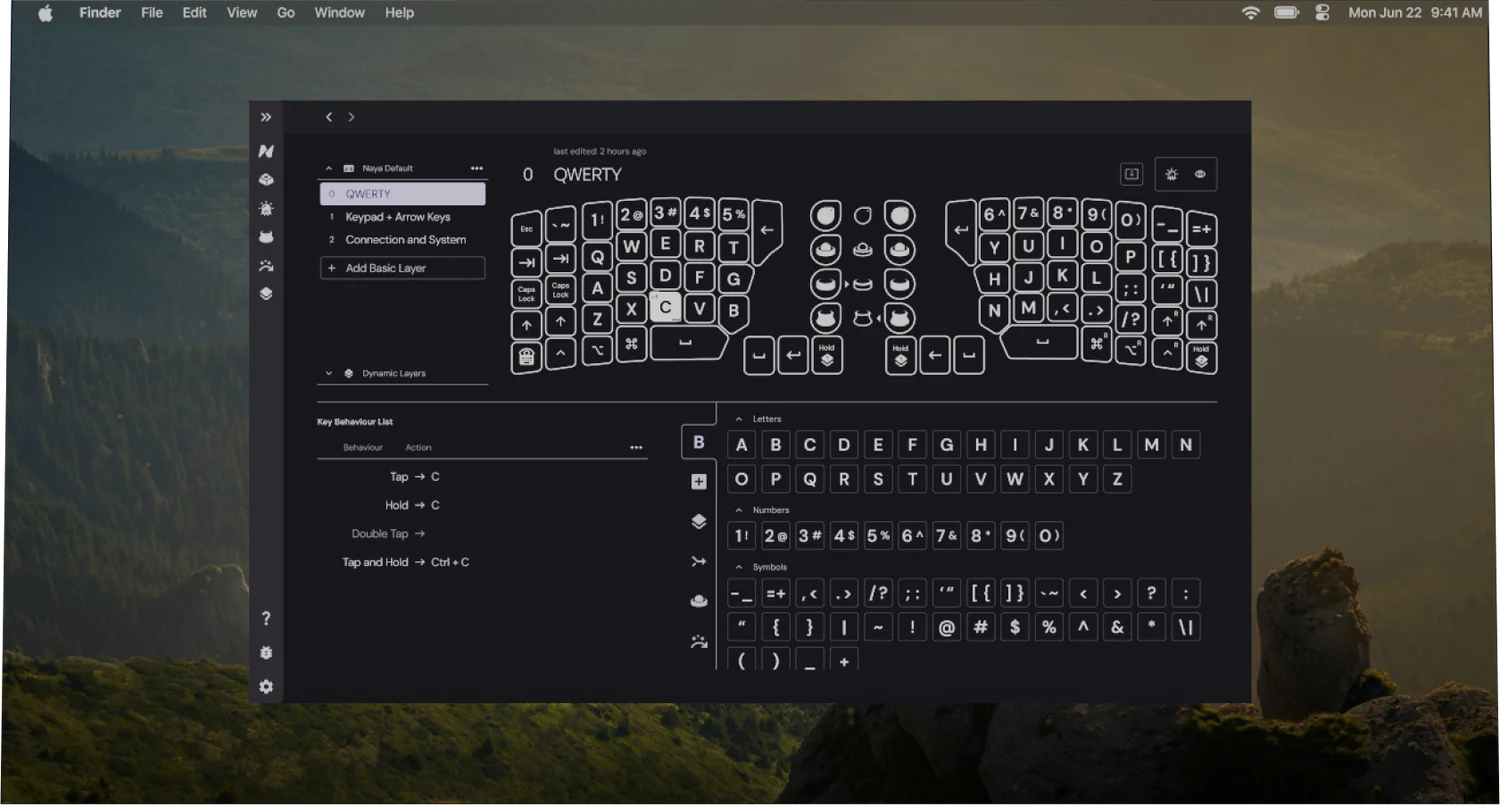Expand the Dynamic Layers section
The height and width of the screenshot is (805, 1500).
pyautogui.click(x=329, y=374)
